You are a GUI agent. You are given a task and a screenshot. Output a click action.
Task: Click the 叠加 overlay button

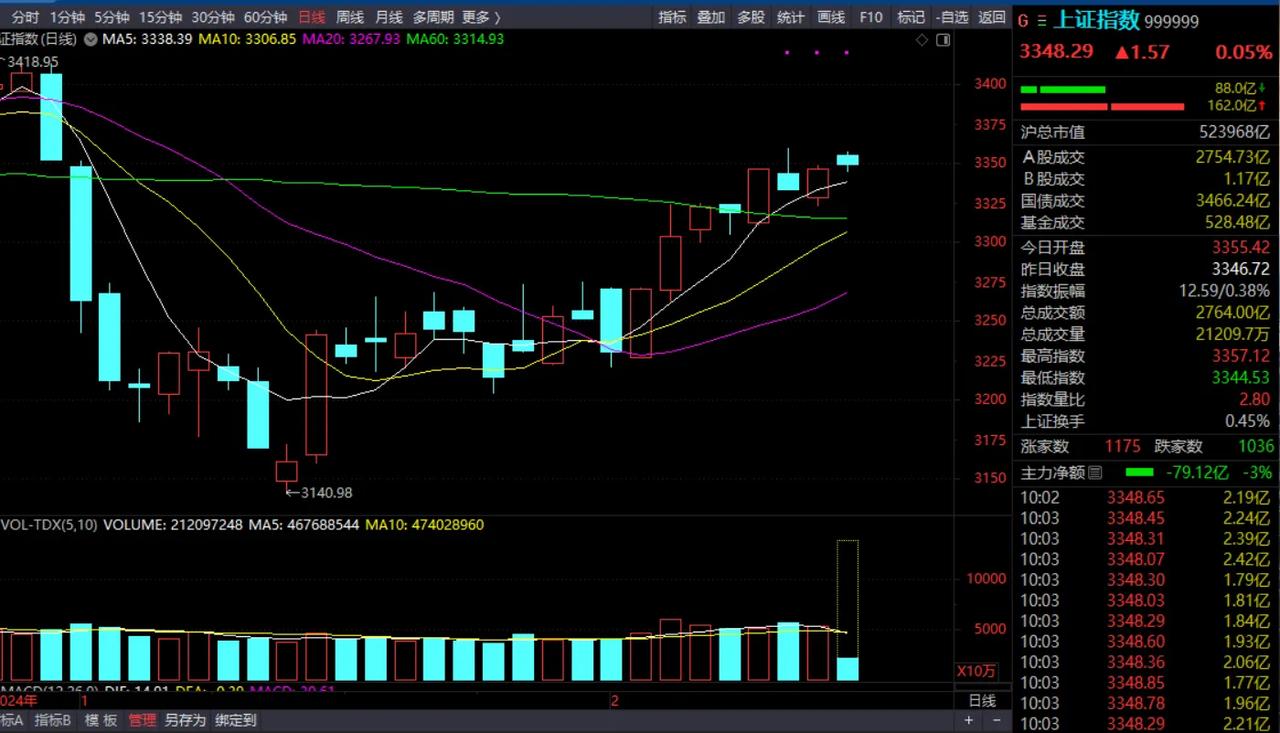click(x=711, y=17)
